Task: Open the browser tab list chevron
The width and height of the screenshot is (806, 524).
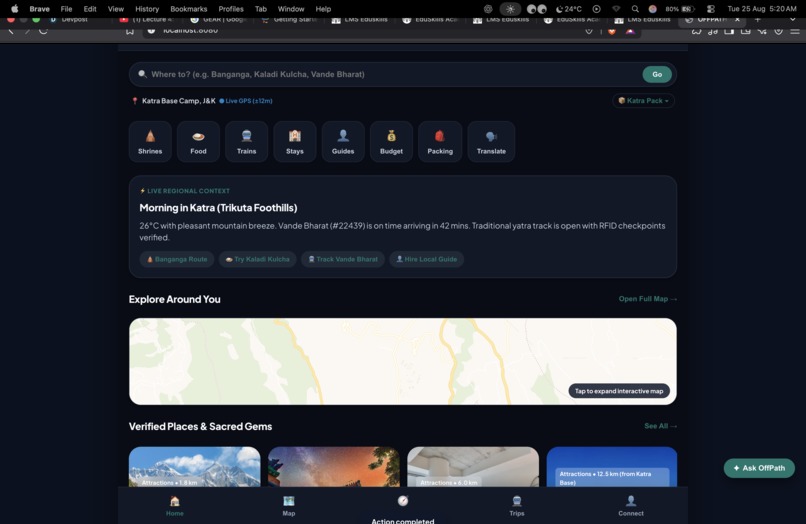Action: click(792, 20)
